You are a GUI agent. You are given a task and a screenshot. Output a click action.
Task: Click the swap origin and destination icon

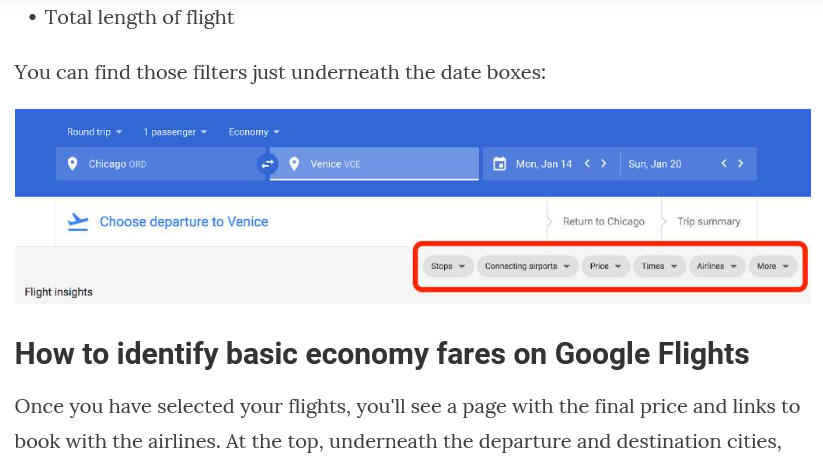coord(268,164)
